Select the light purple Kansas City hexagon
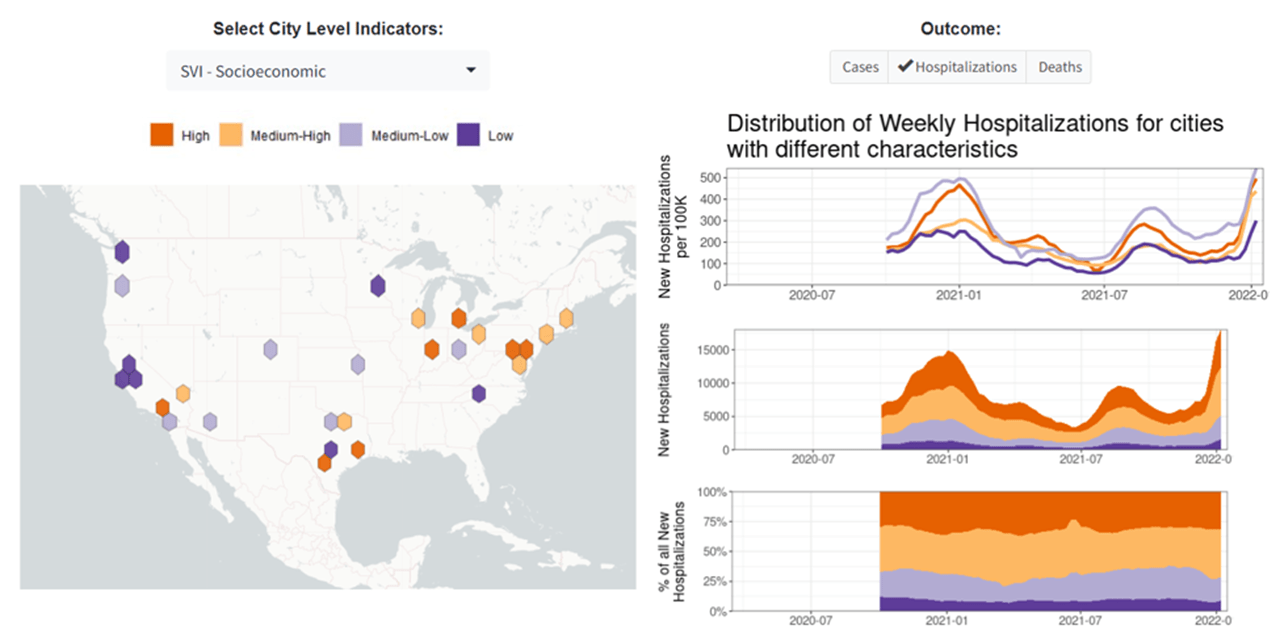The width and height of the screenshot is (1280, 638). pos(358,364)
